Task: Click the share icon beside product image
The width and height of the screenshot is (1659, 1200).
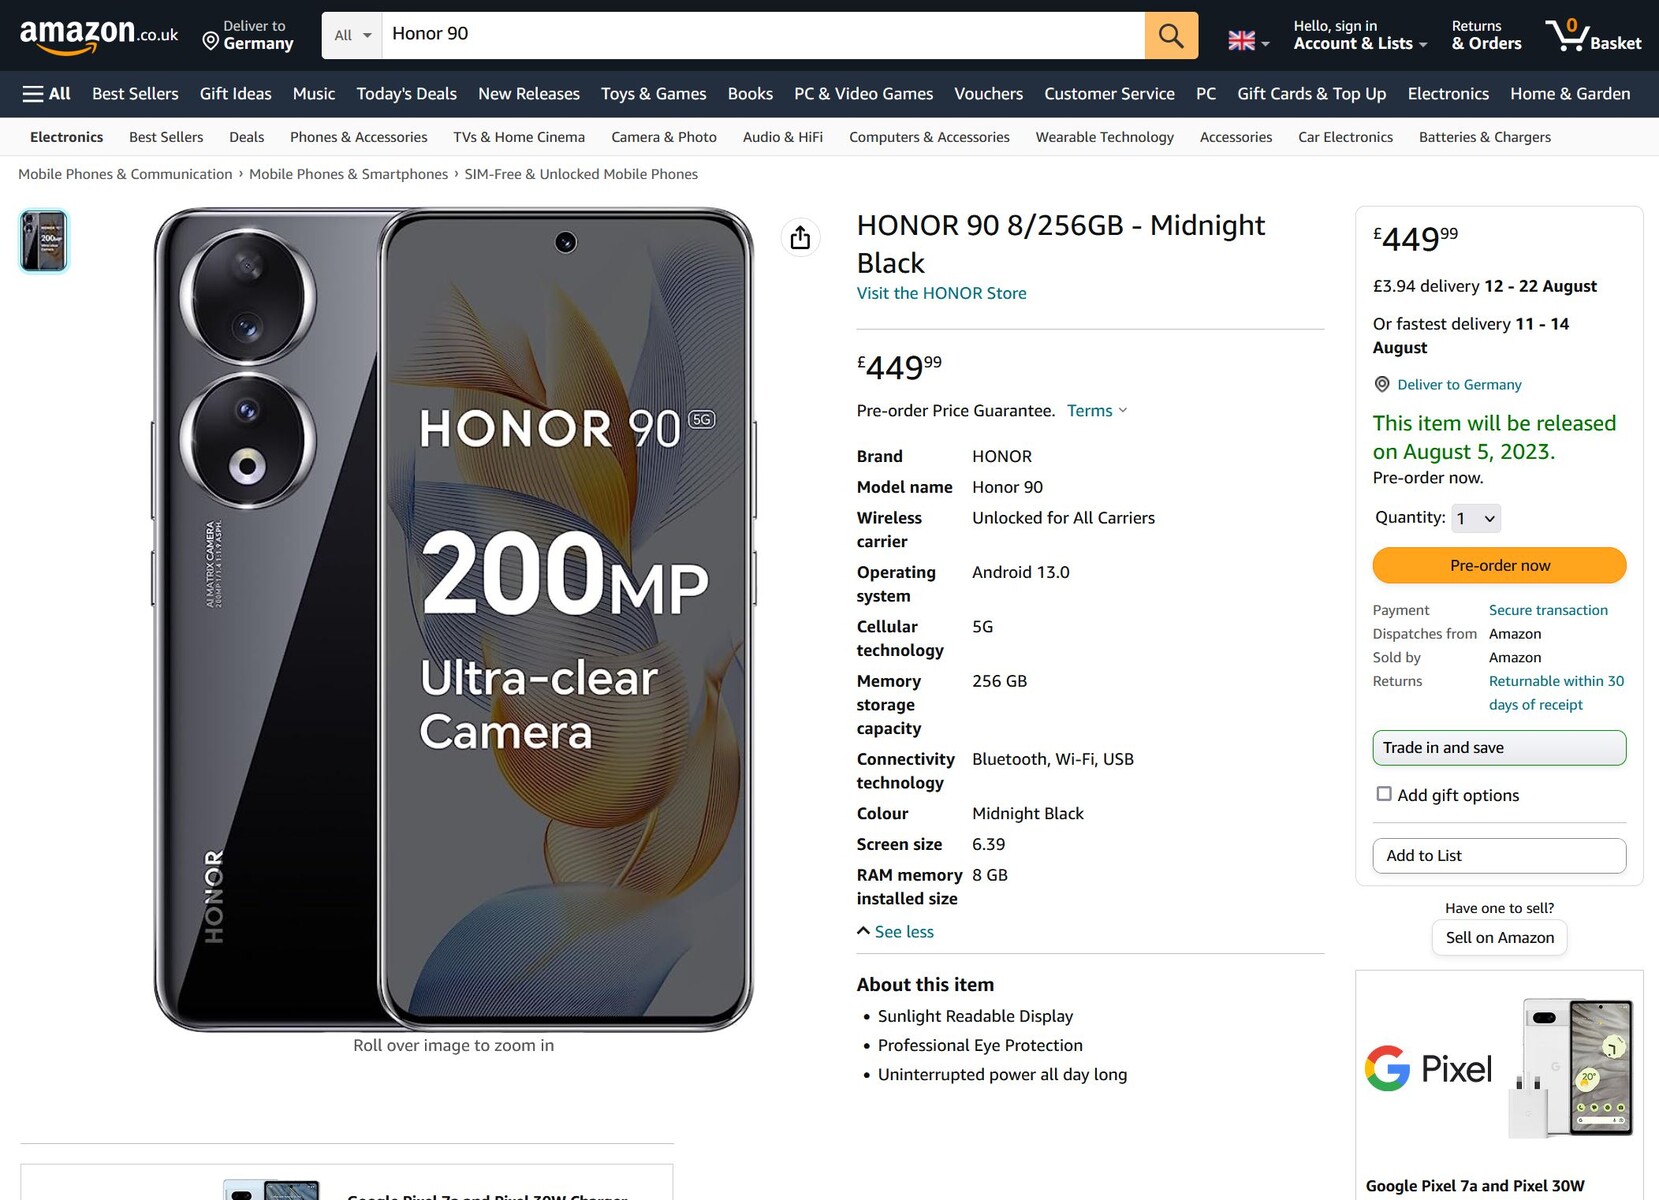Action: (x=800, y=238)
